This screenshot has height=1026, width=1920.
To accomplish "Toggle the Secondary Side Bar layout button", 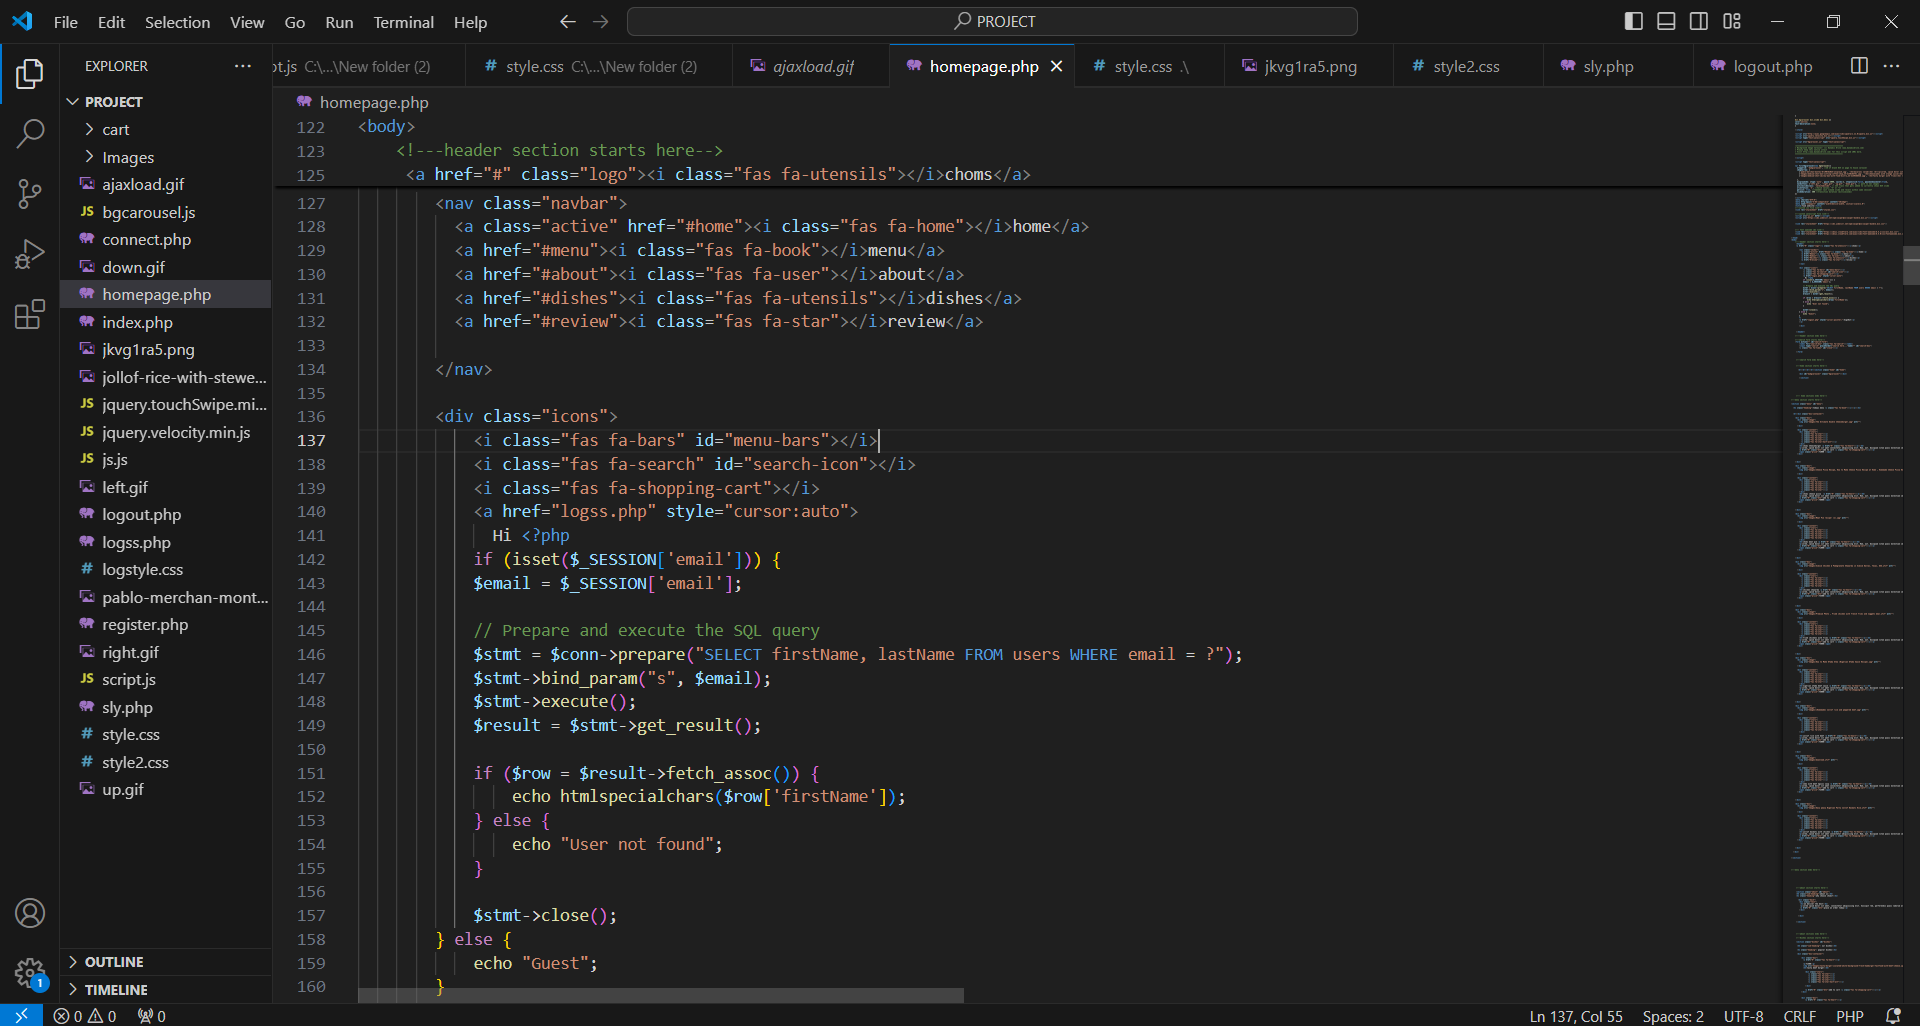I will [x=1699, y=21].
